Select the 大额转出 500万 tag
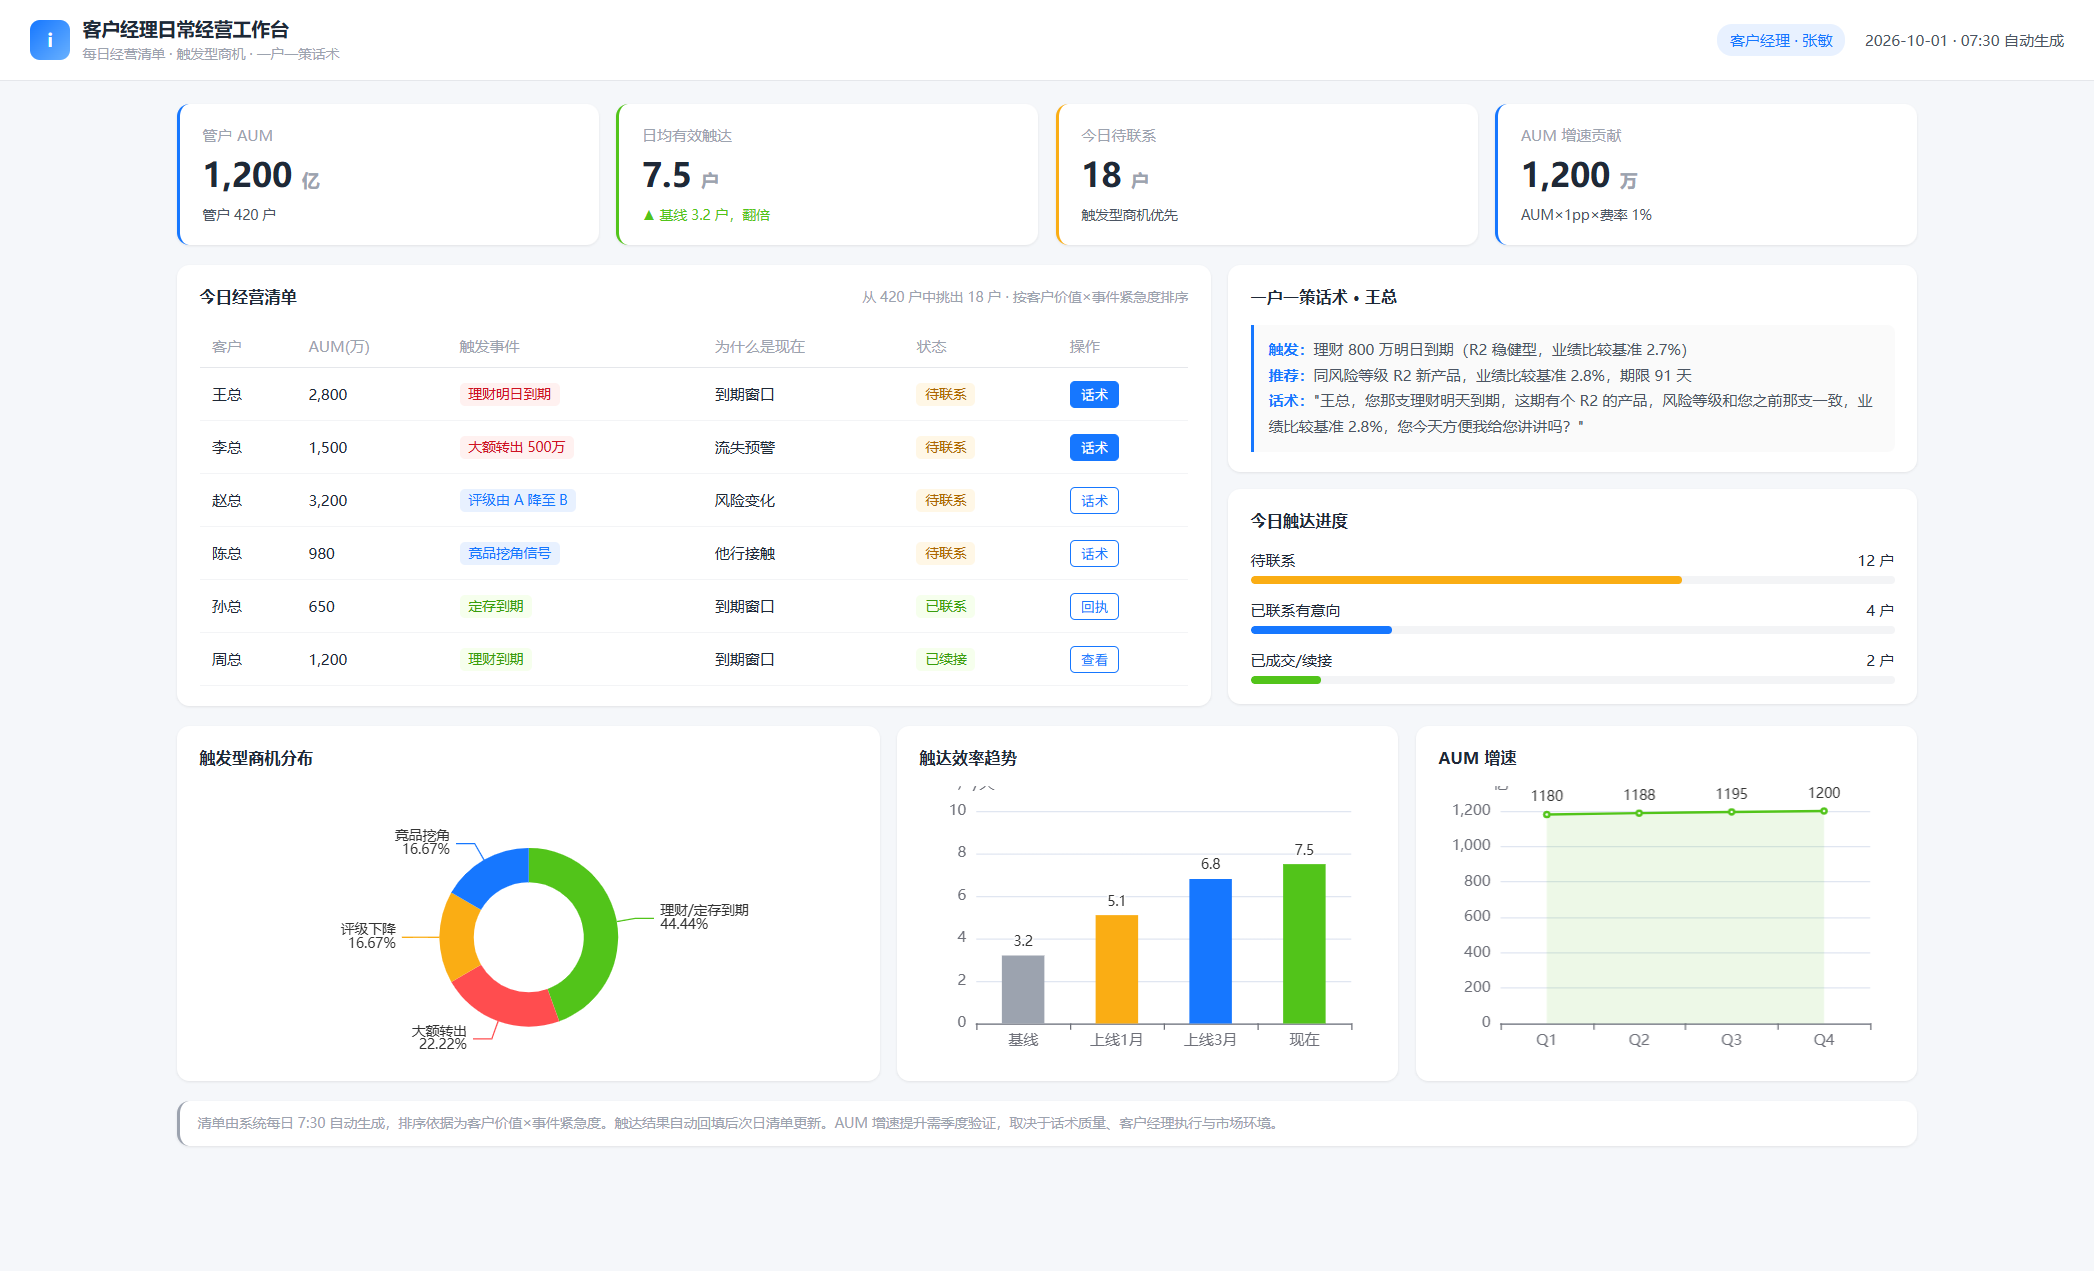Viewport: 2094px width, 1271px height. coord(516,448)
